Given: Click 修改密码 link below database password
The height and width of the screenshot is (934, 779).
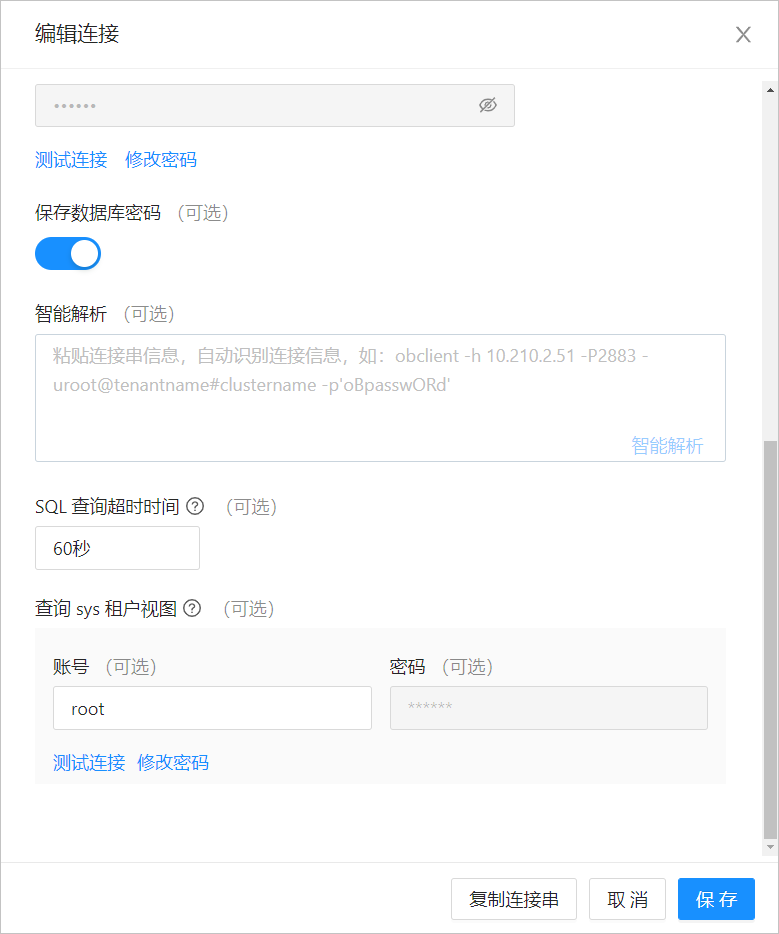Looking at the screenshot, I should [x=161, y=159].
